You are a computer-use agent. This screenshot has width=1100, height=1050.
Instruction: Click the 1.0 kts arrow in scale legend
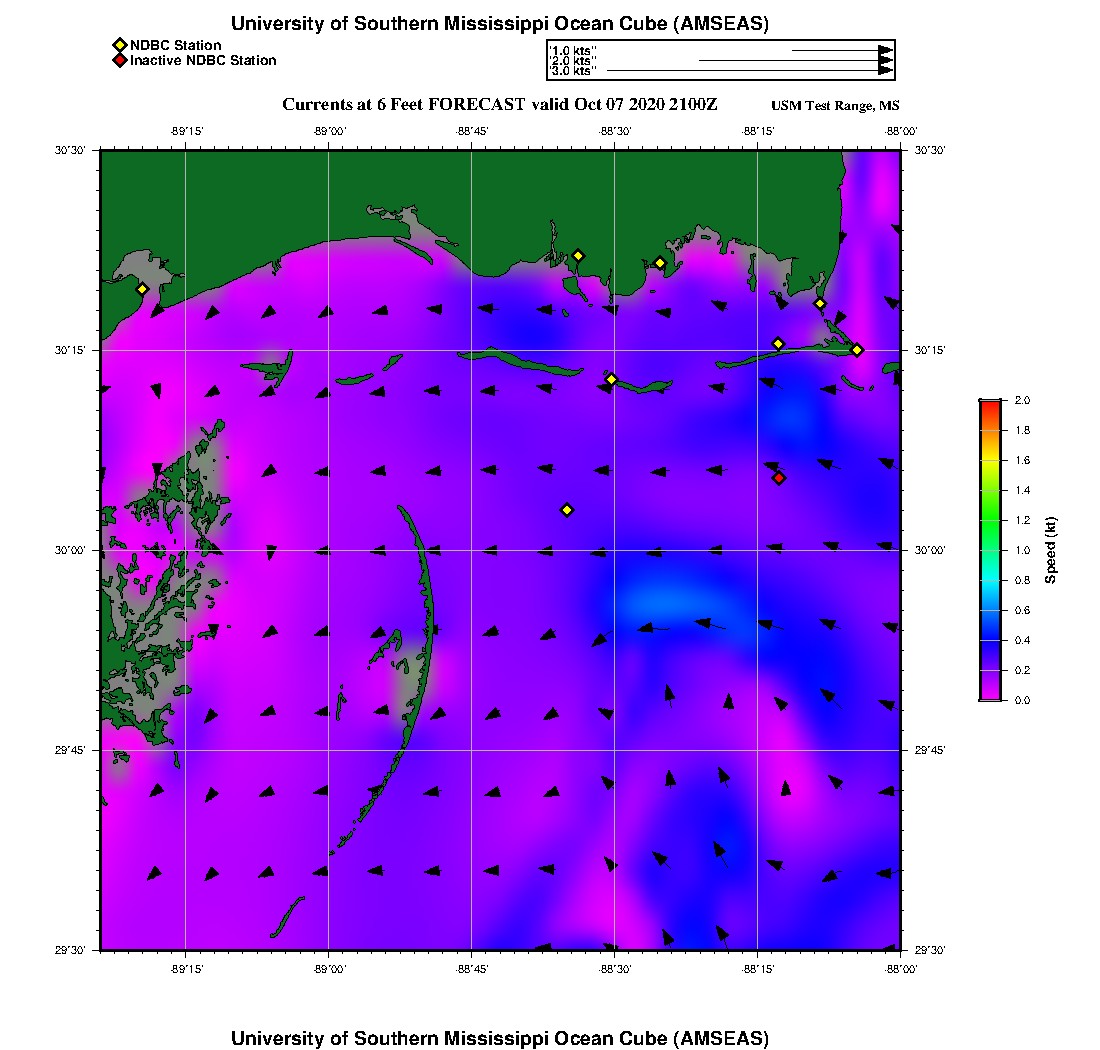[841, 49]
